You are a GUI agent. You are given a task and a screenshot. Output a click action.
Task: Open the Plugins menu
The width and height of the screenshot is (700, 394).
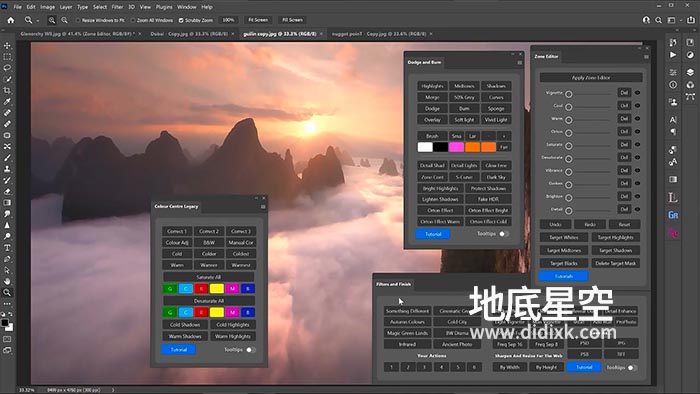[x=164, y=7]
